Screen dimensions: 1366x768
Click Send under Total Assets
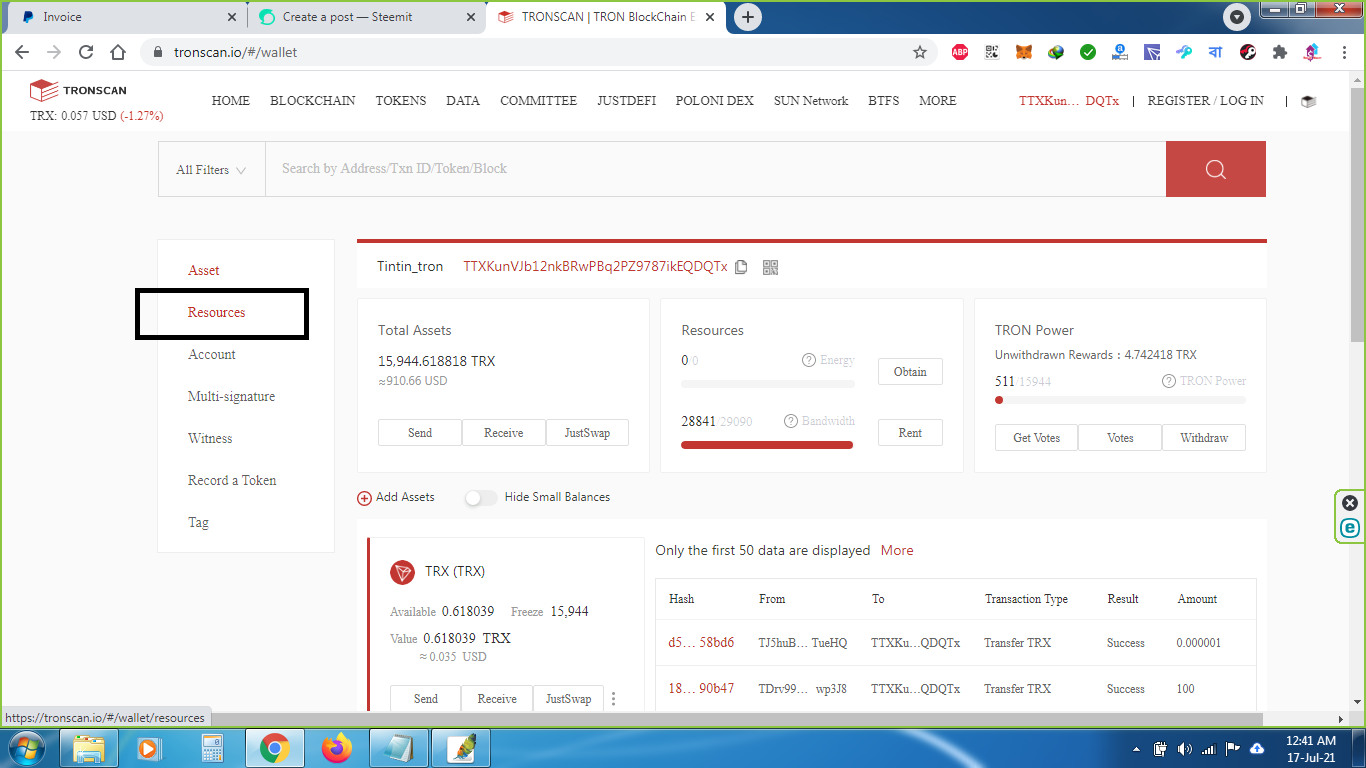[420, 433]
